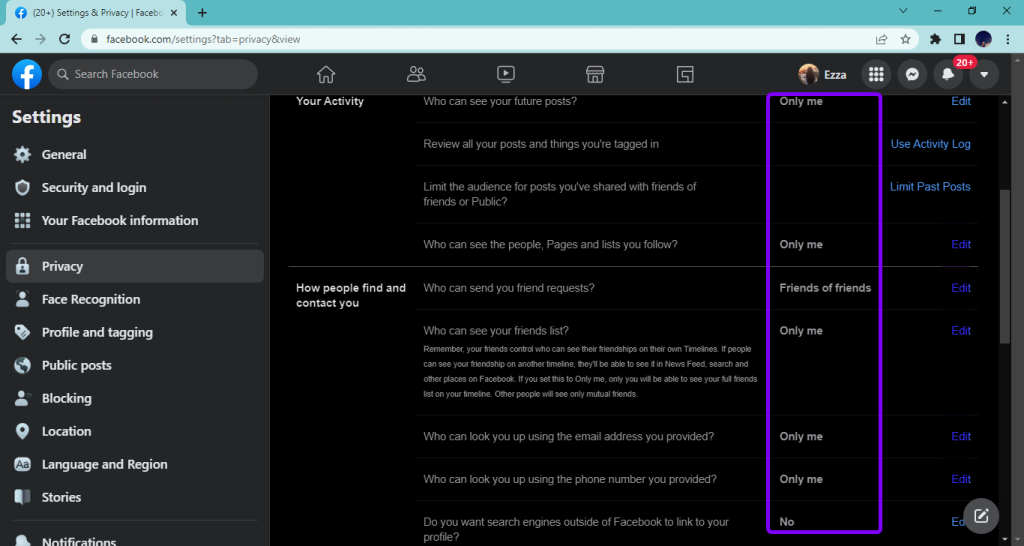
Task: Click the Limit Past Posts link
Action: tap(930, 186)
